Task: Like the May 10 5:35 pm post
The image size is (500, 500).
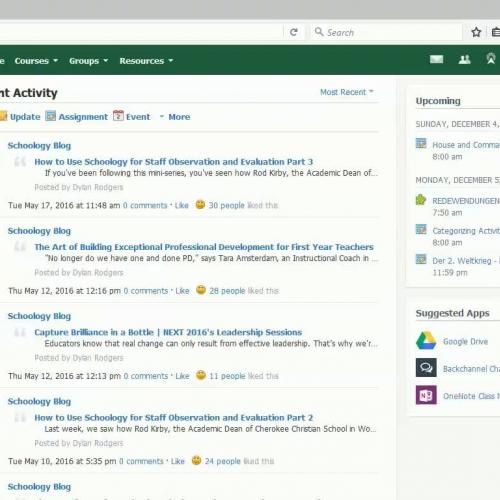Action: [x=178, y=461]
